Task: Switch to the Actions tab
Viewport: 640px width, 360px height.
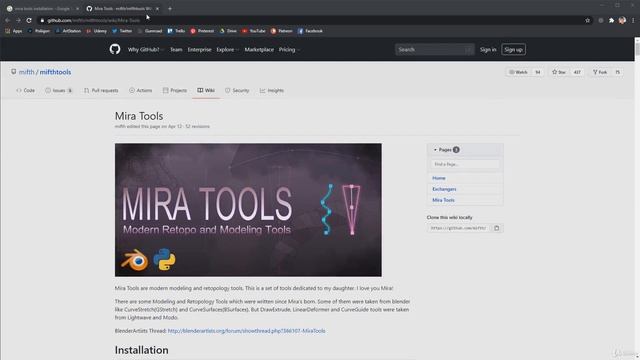Action: tap(140, 90)
